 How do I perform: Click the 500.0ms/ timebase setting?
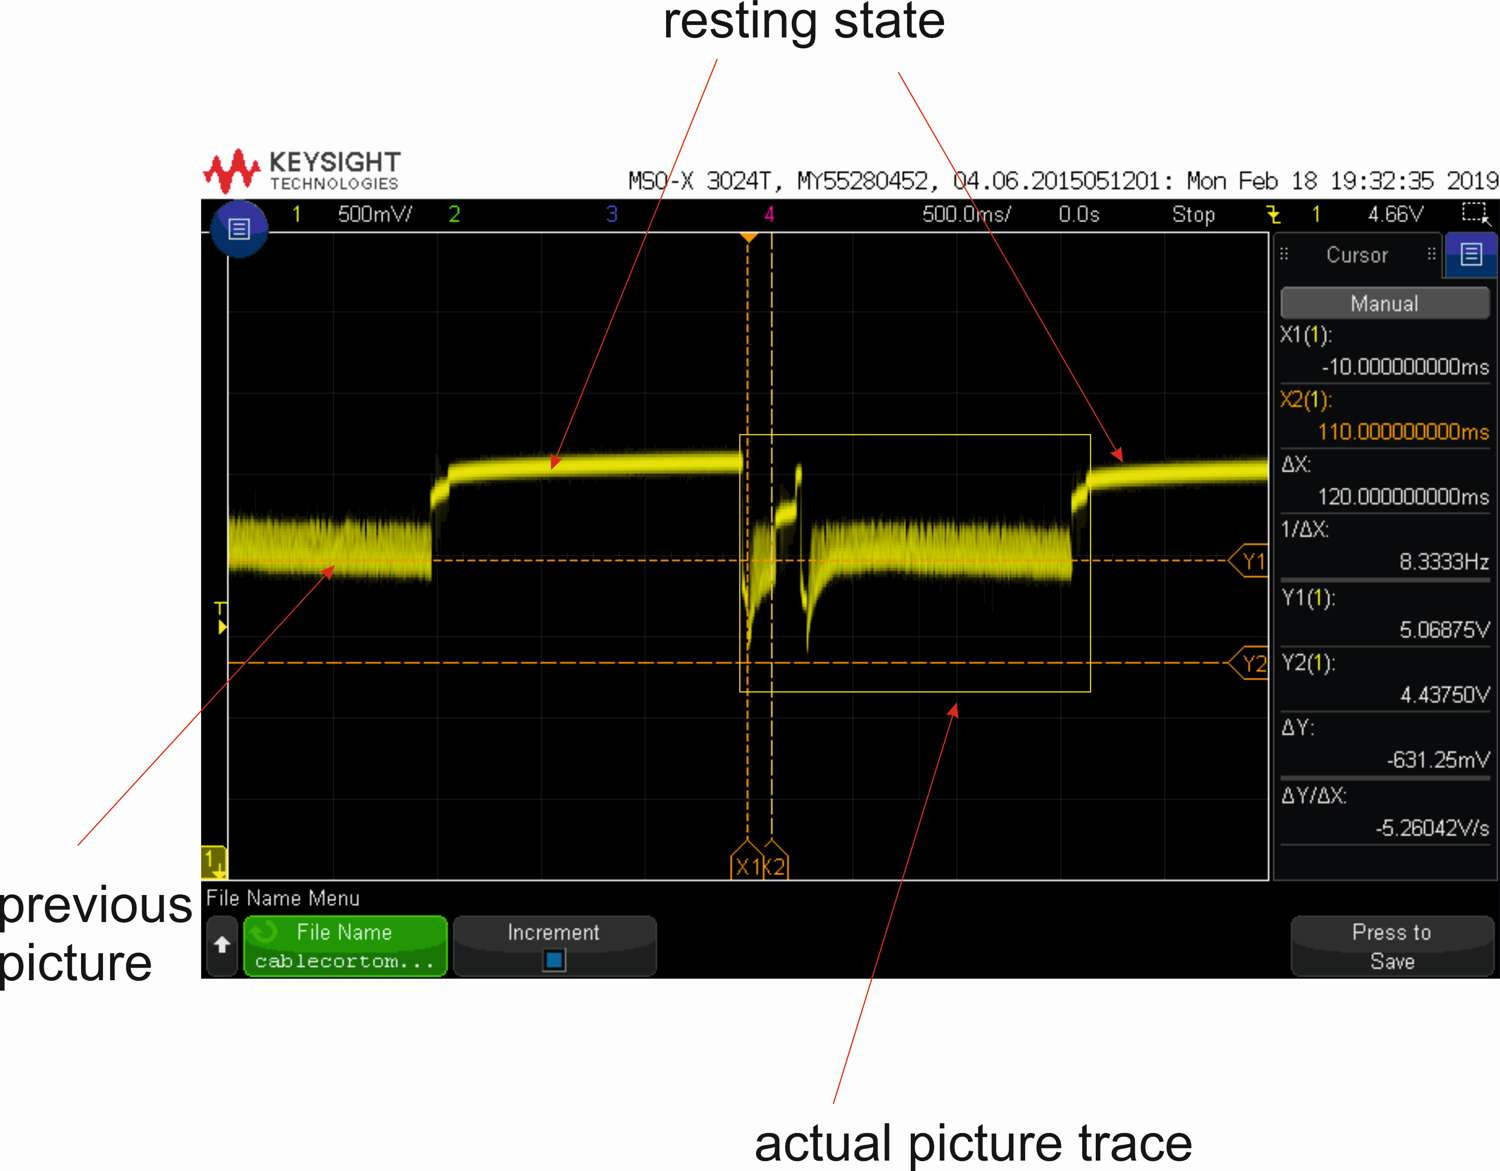(966, 214)
